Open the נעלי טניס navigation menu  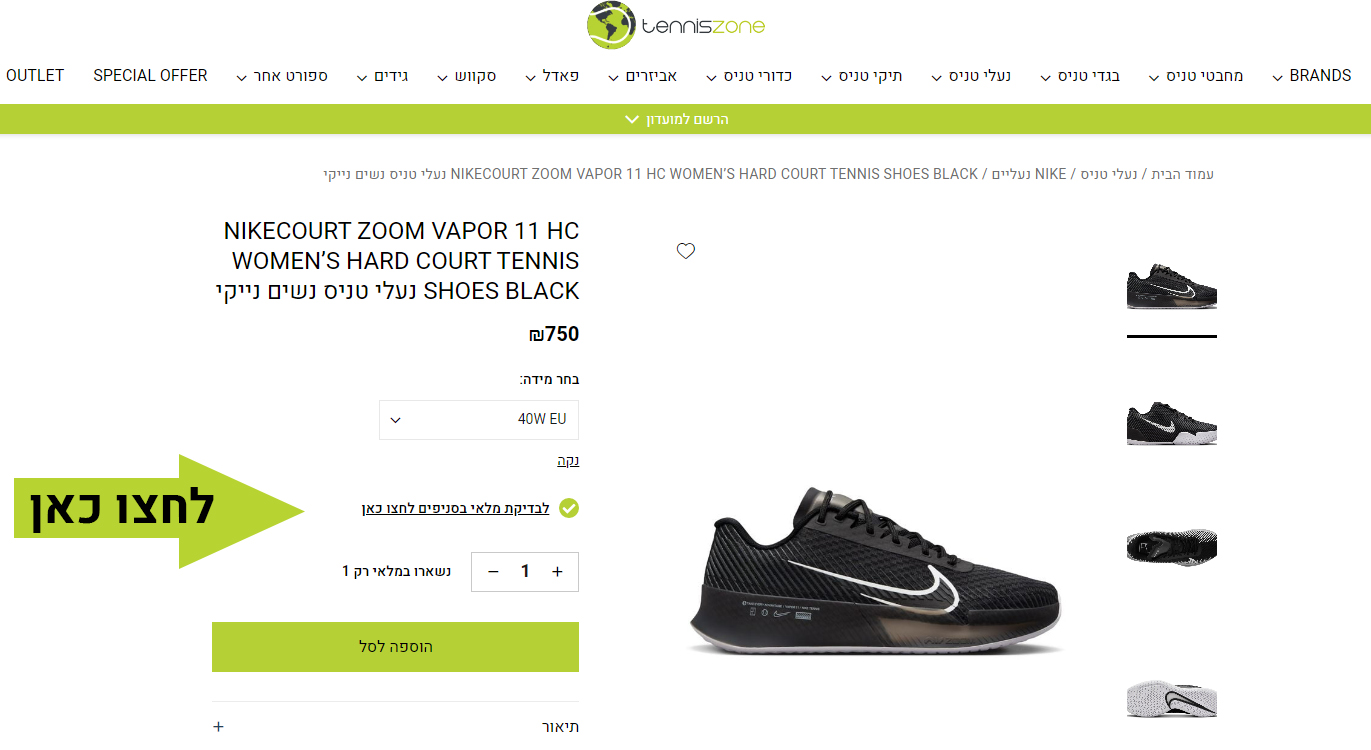pos(970,76)
